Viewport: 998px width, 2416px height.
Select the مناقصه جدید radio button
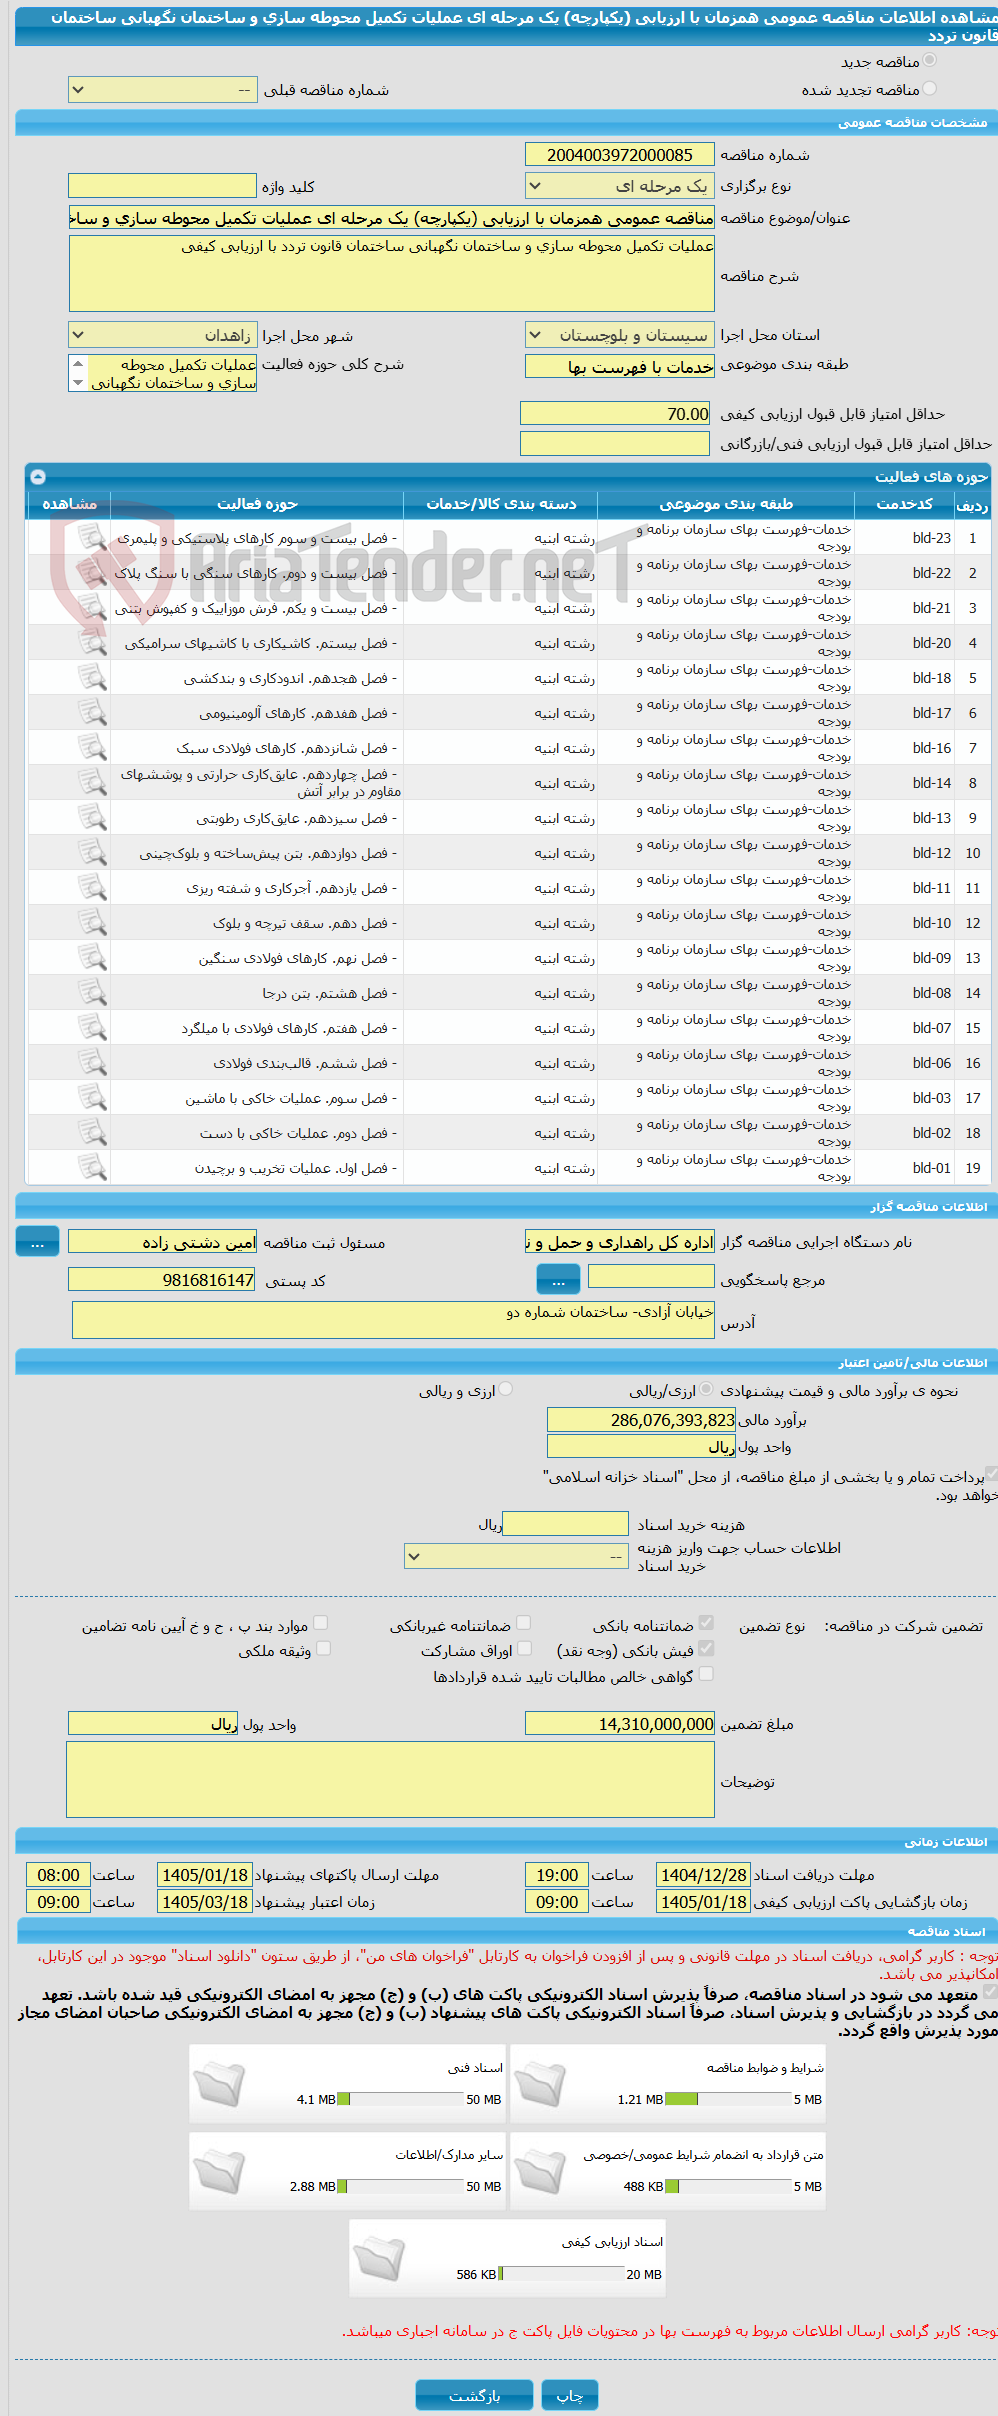pyautogui.click(x=930, y=61)
